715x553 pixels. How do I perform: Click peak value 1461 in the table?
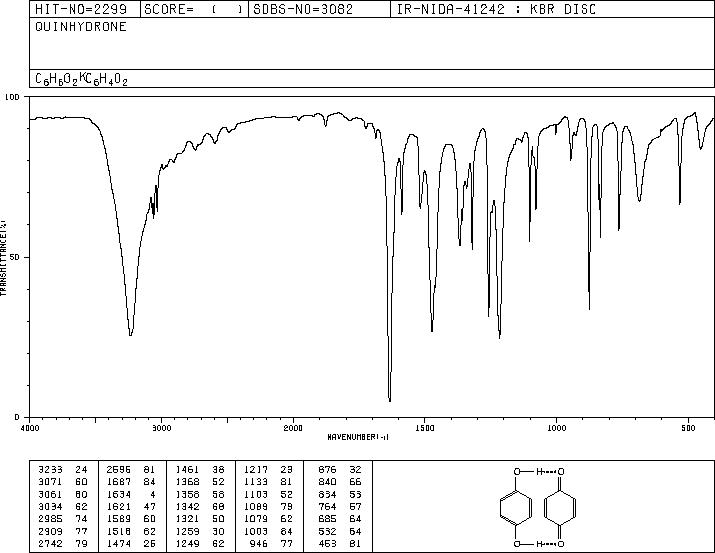[x=187, y=470]
